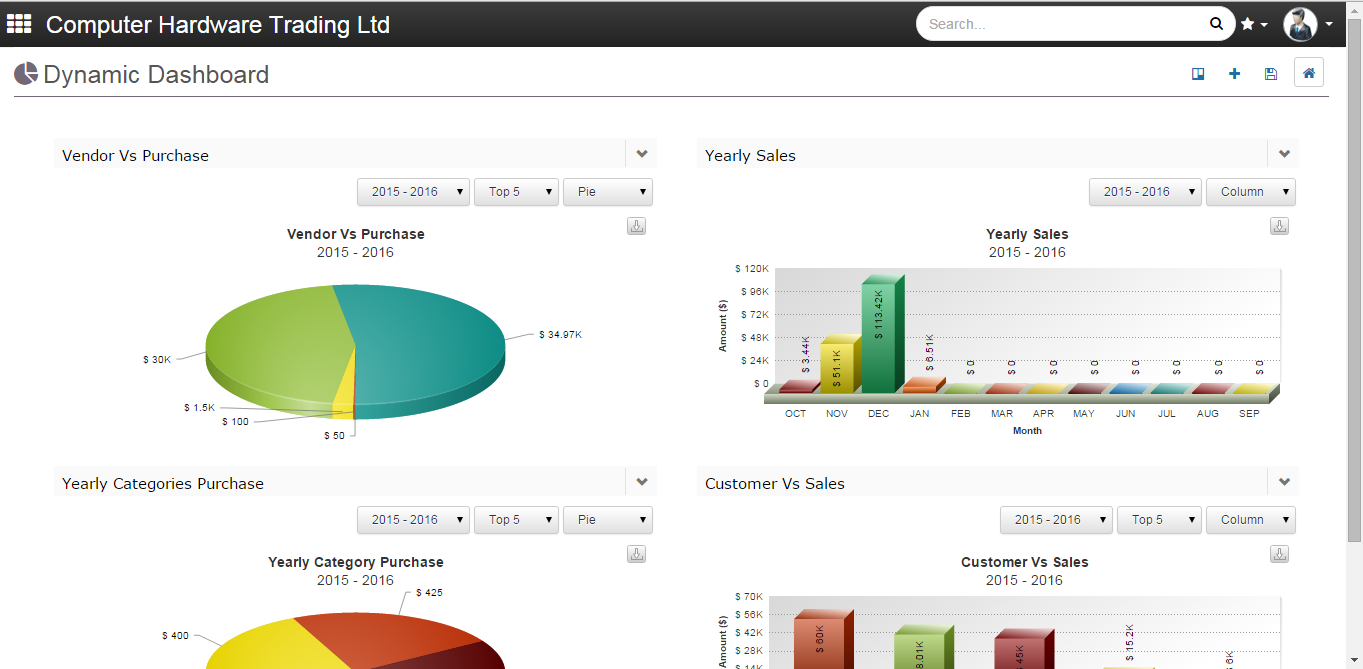Click the $ 400 category pie label
Viewport: 1363px width, 669px height.
pyautogui.click(x=175, y=635)
